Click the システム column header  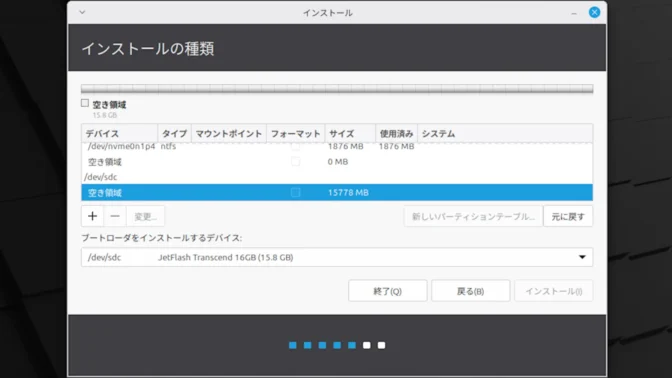tap(505, 134)
